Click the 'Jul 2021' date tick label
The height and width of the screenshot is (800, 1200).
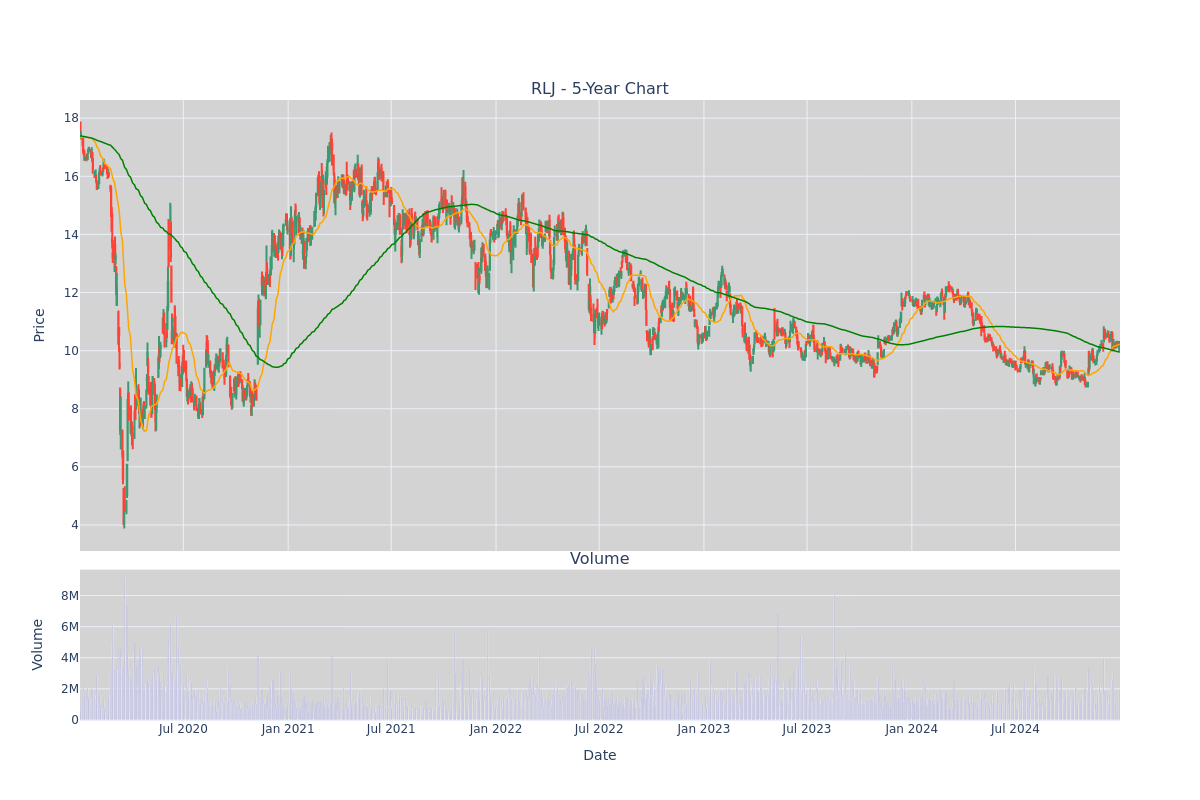(x=391, y=729)
